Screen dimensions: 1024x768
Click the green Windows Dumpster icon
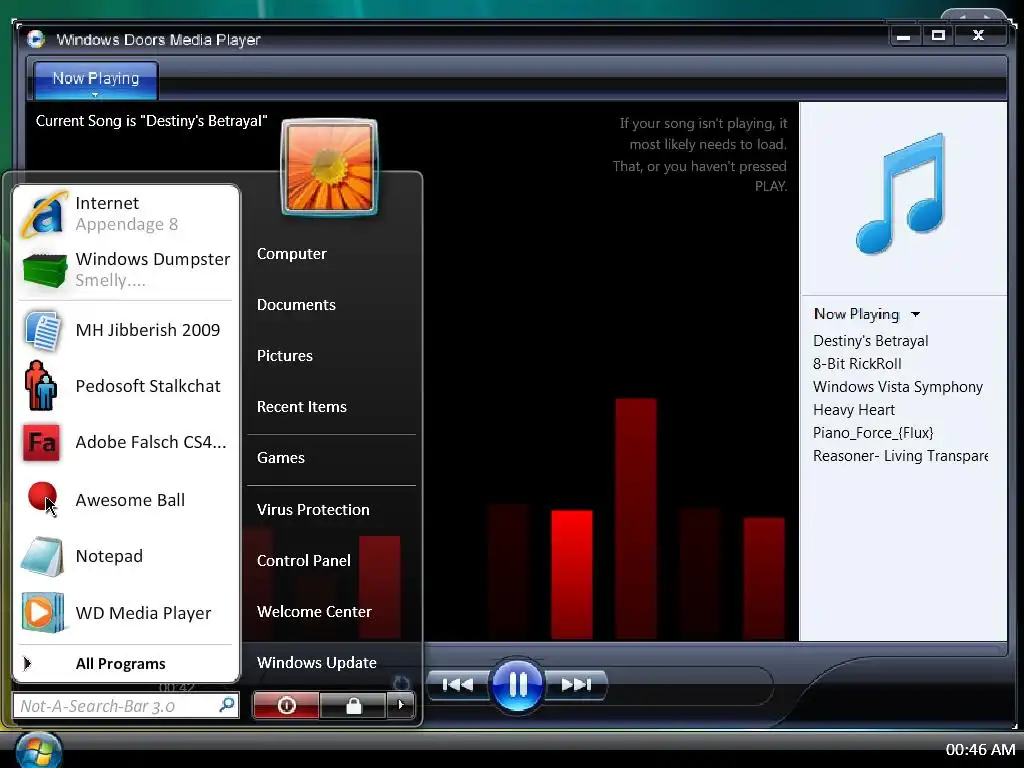(x=44, y=270)
